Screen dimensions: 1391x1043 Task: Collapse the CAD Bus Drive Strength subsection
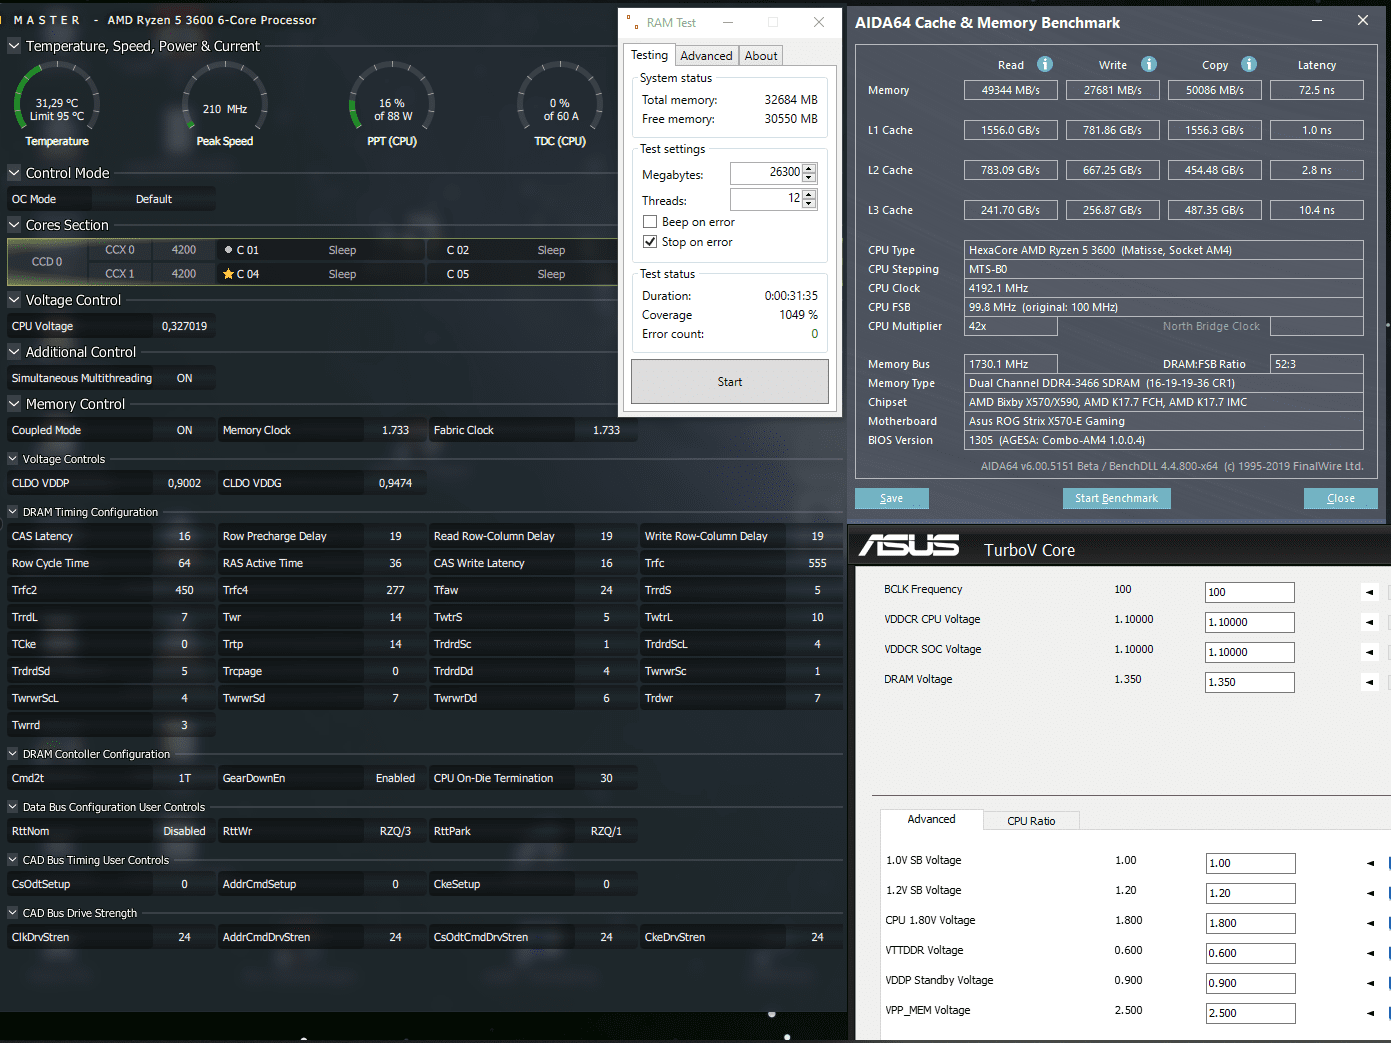point(13,913)
